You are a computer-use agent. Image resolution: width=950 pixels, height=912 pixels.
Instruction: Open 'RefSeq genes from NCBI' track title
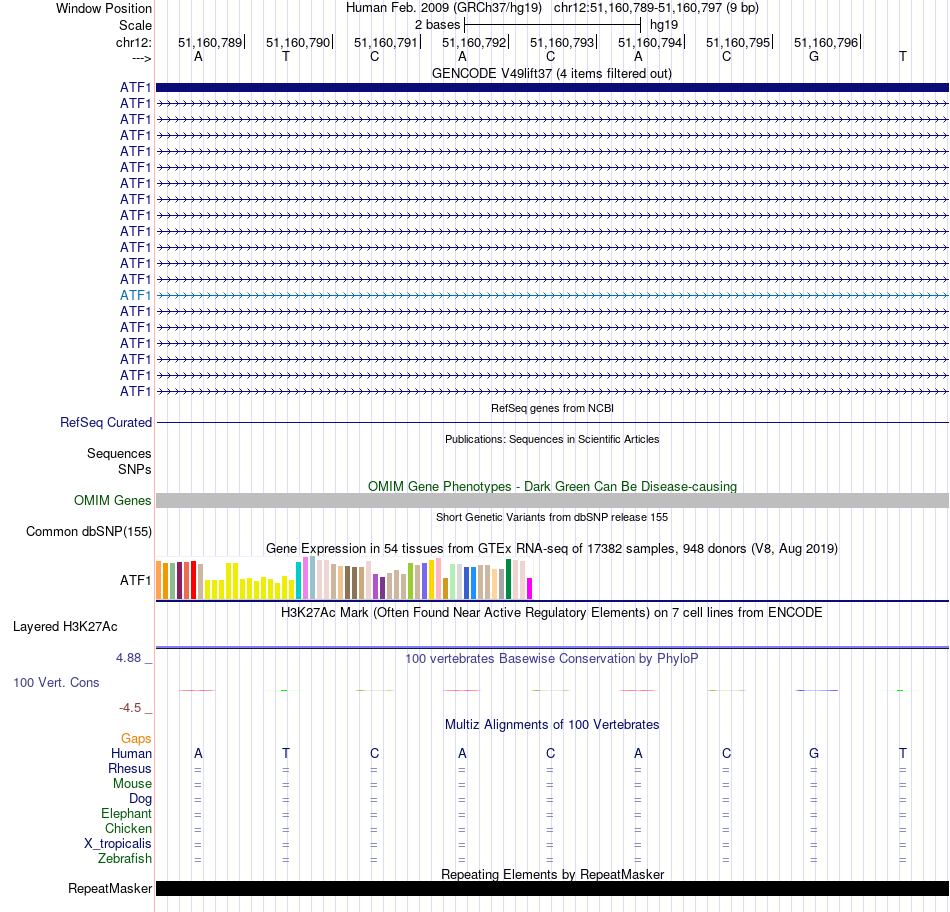click(552, 408)
